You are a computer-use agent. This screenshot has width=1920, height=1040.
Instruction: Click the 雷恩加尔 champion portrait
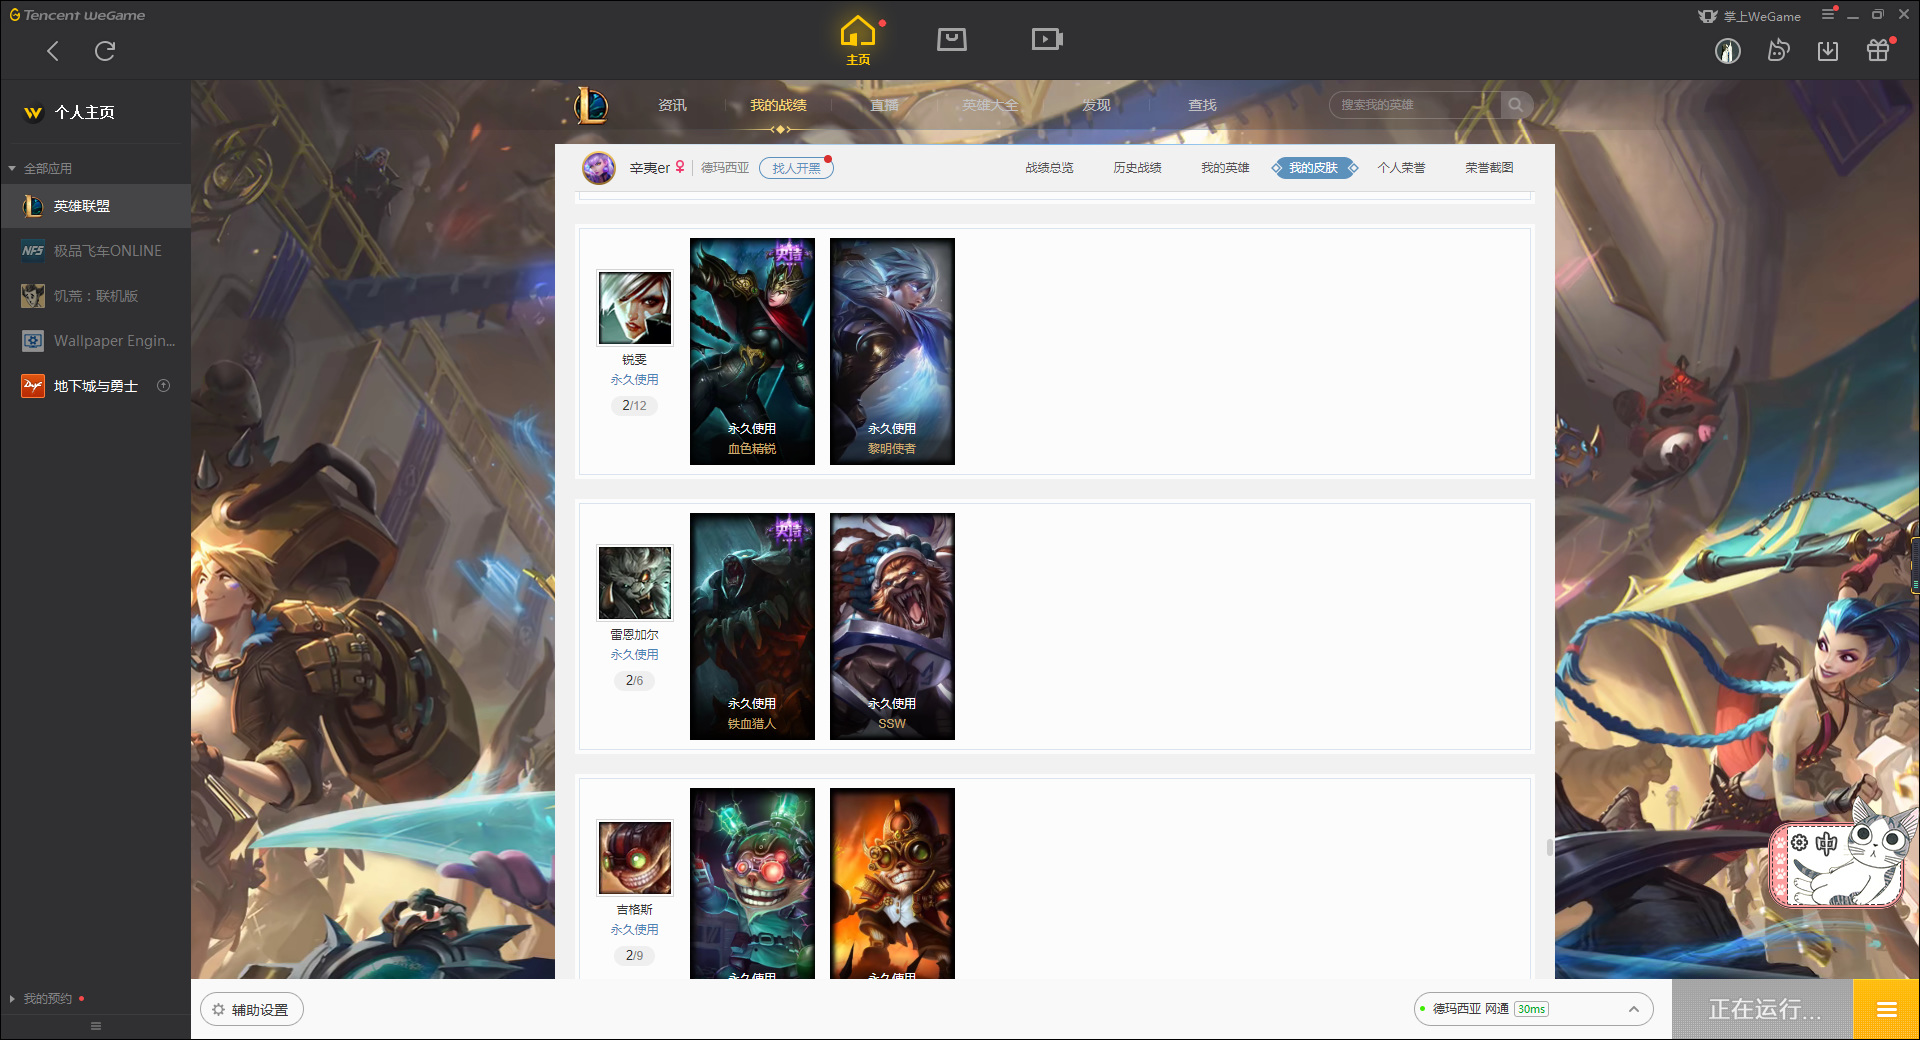pos(635,583)
